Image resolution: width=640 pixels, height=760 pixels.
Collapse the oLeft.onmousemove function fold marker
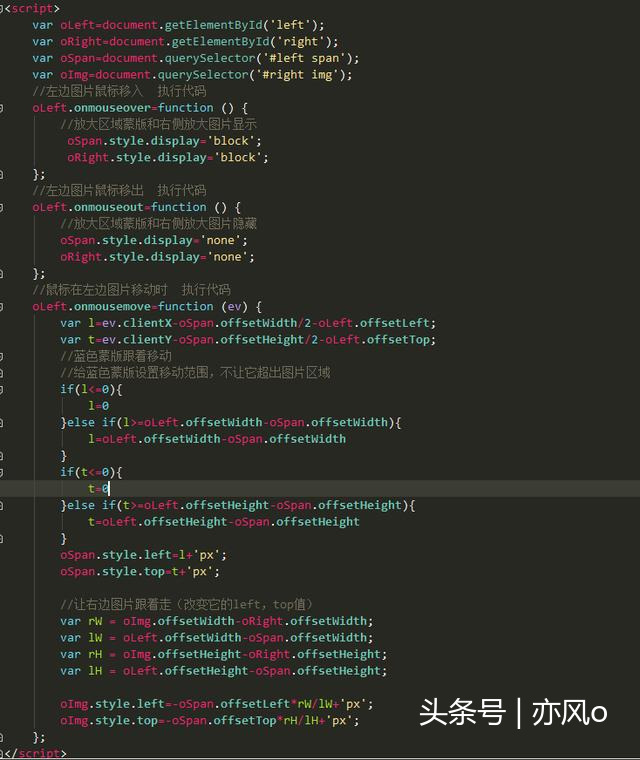(x=1, y=307)
